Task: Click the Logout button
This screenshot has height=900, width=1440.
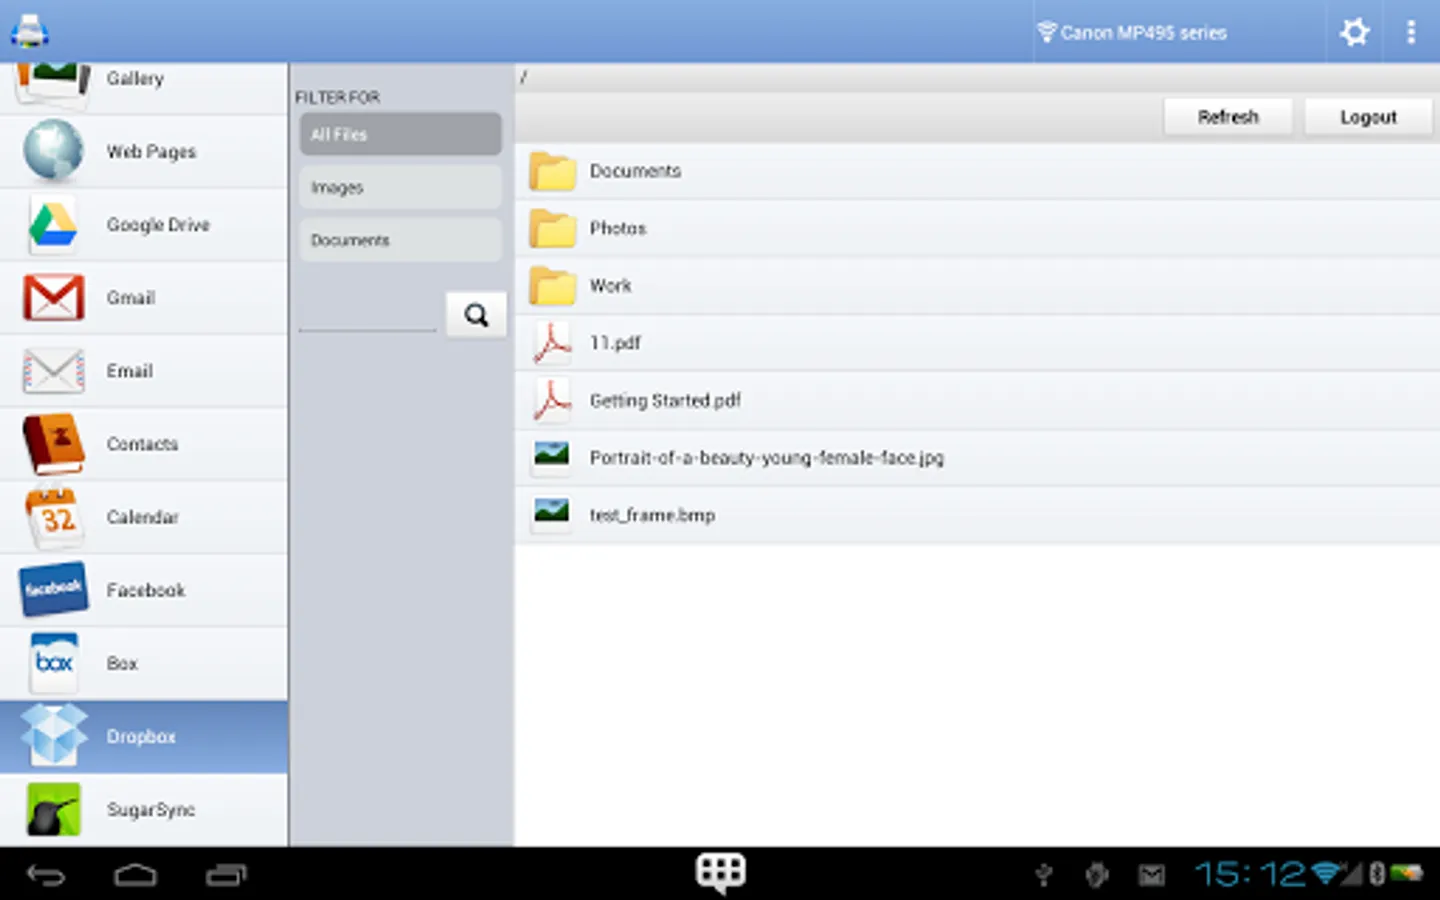Action: (1368, 117)
